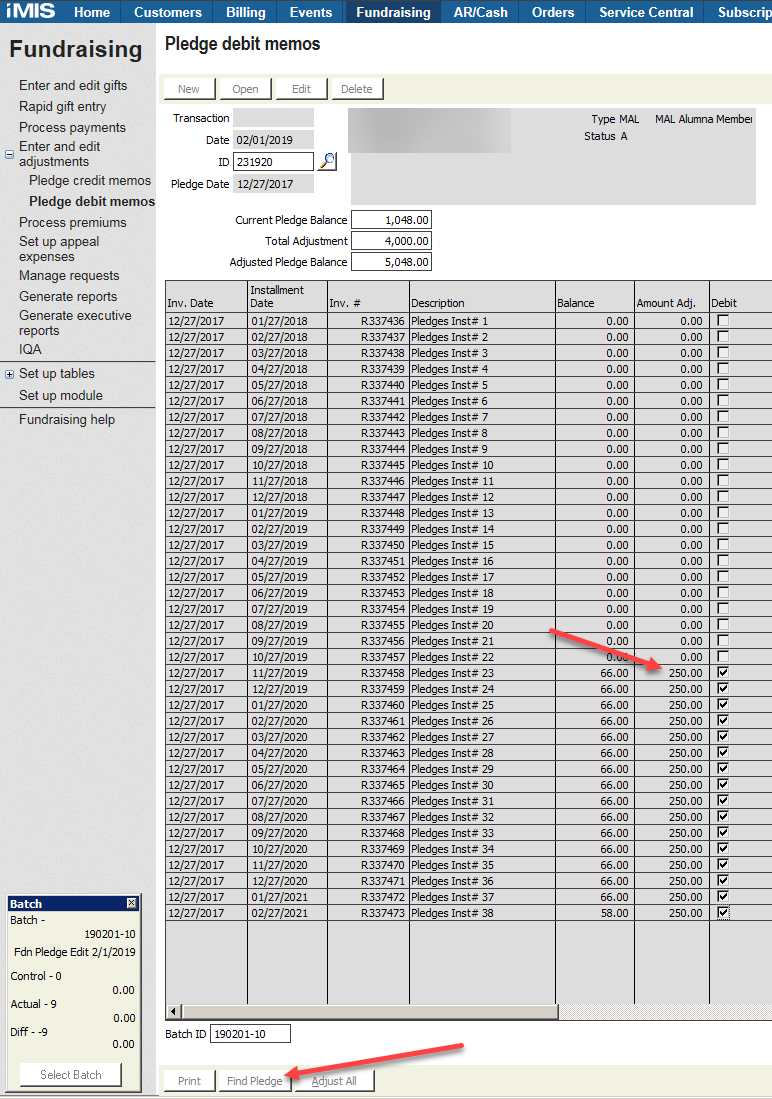The height and width of the screenshot is (1099, 772).
Task: Go to Service Central tab
Action: click(646, 12)
